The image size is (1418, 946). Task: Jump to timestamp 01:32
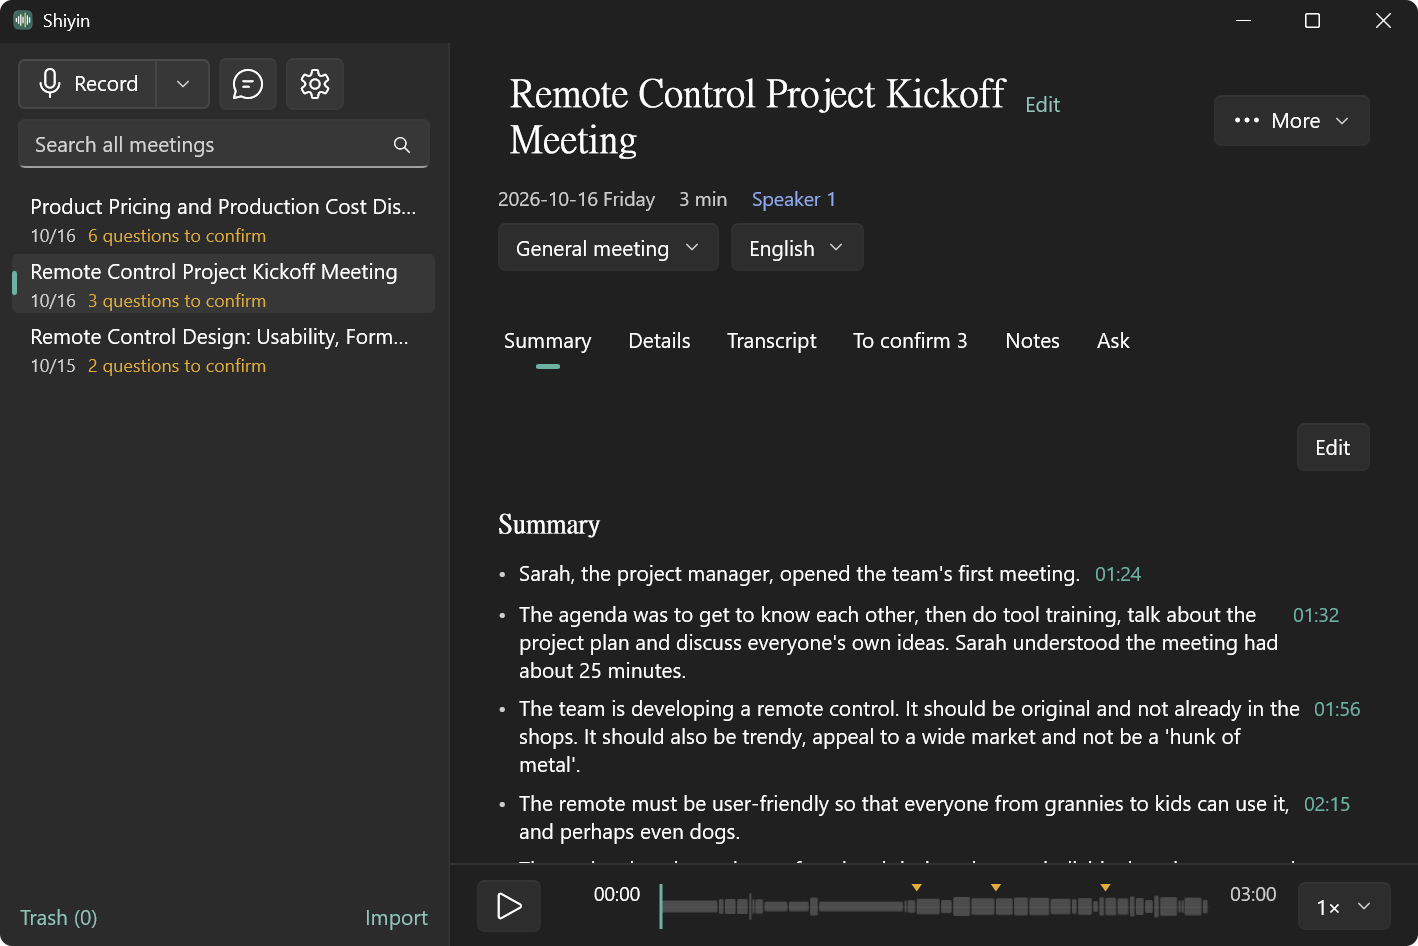pyautogui.click(x=1316, y=615)
